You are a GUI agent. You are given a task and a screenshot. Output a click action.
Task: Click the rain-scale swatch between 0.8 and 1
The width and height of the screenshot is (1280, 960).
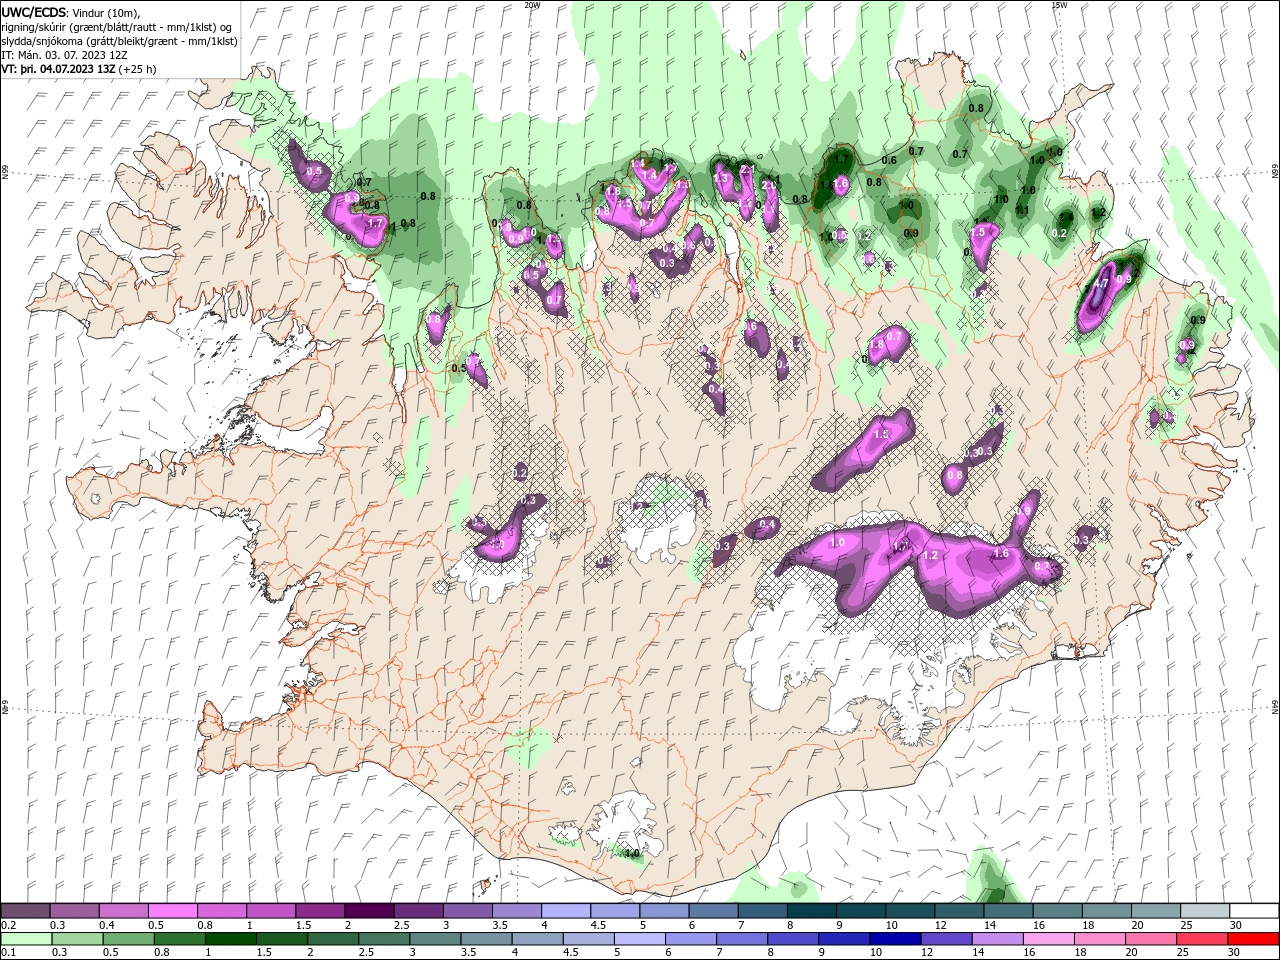click(179, 939)
